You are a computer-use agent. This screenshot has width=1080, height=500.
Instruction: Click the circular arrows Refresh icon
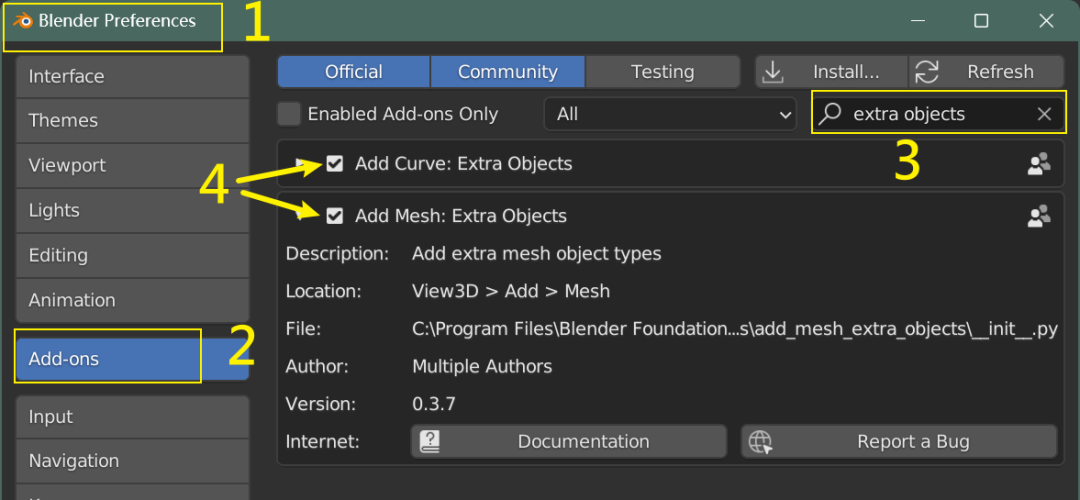coord(927,72)
